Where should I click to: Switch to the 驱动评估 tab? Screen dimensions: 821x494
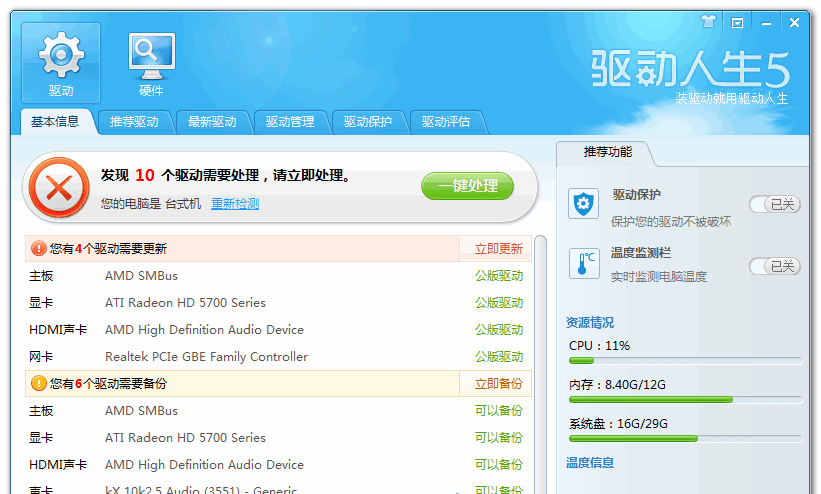tap(446, 122)
